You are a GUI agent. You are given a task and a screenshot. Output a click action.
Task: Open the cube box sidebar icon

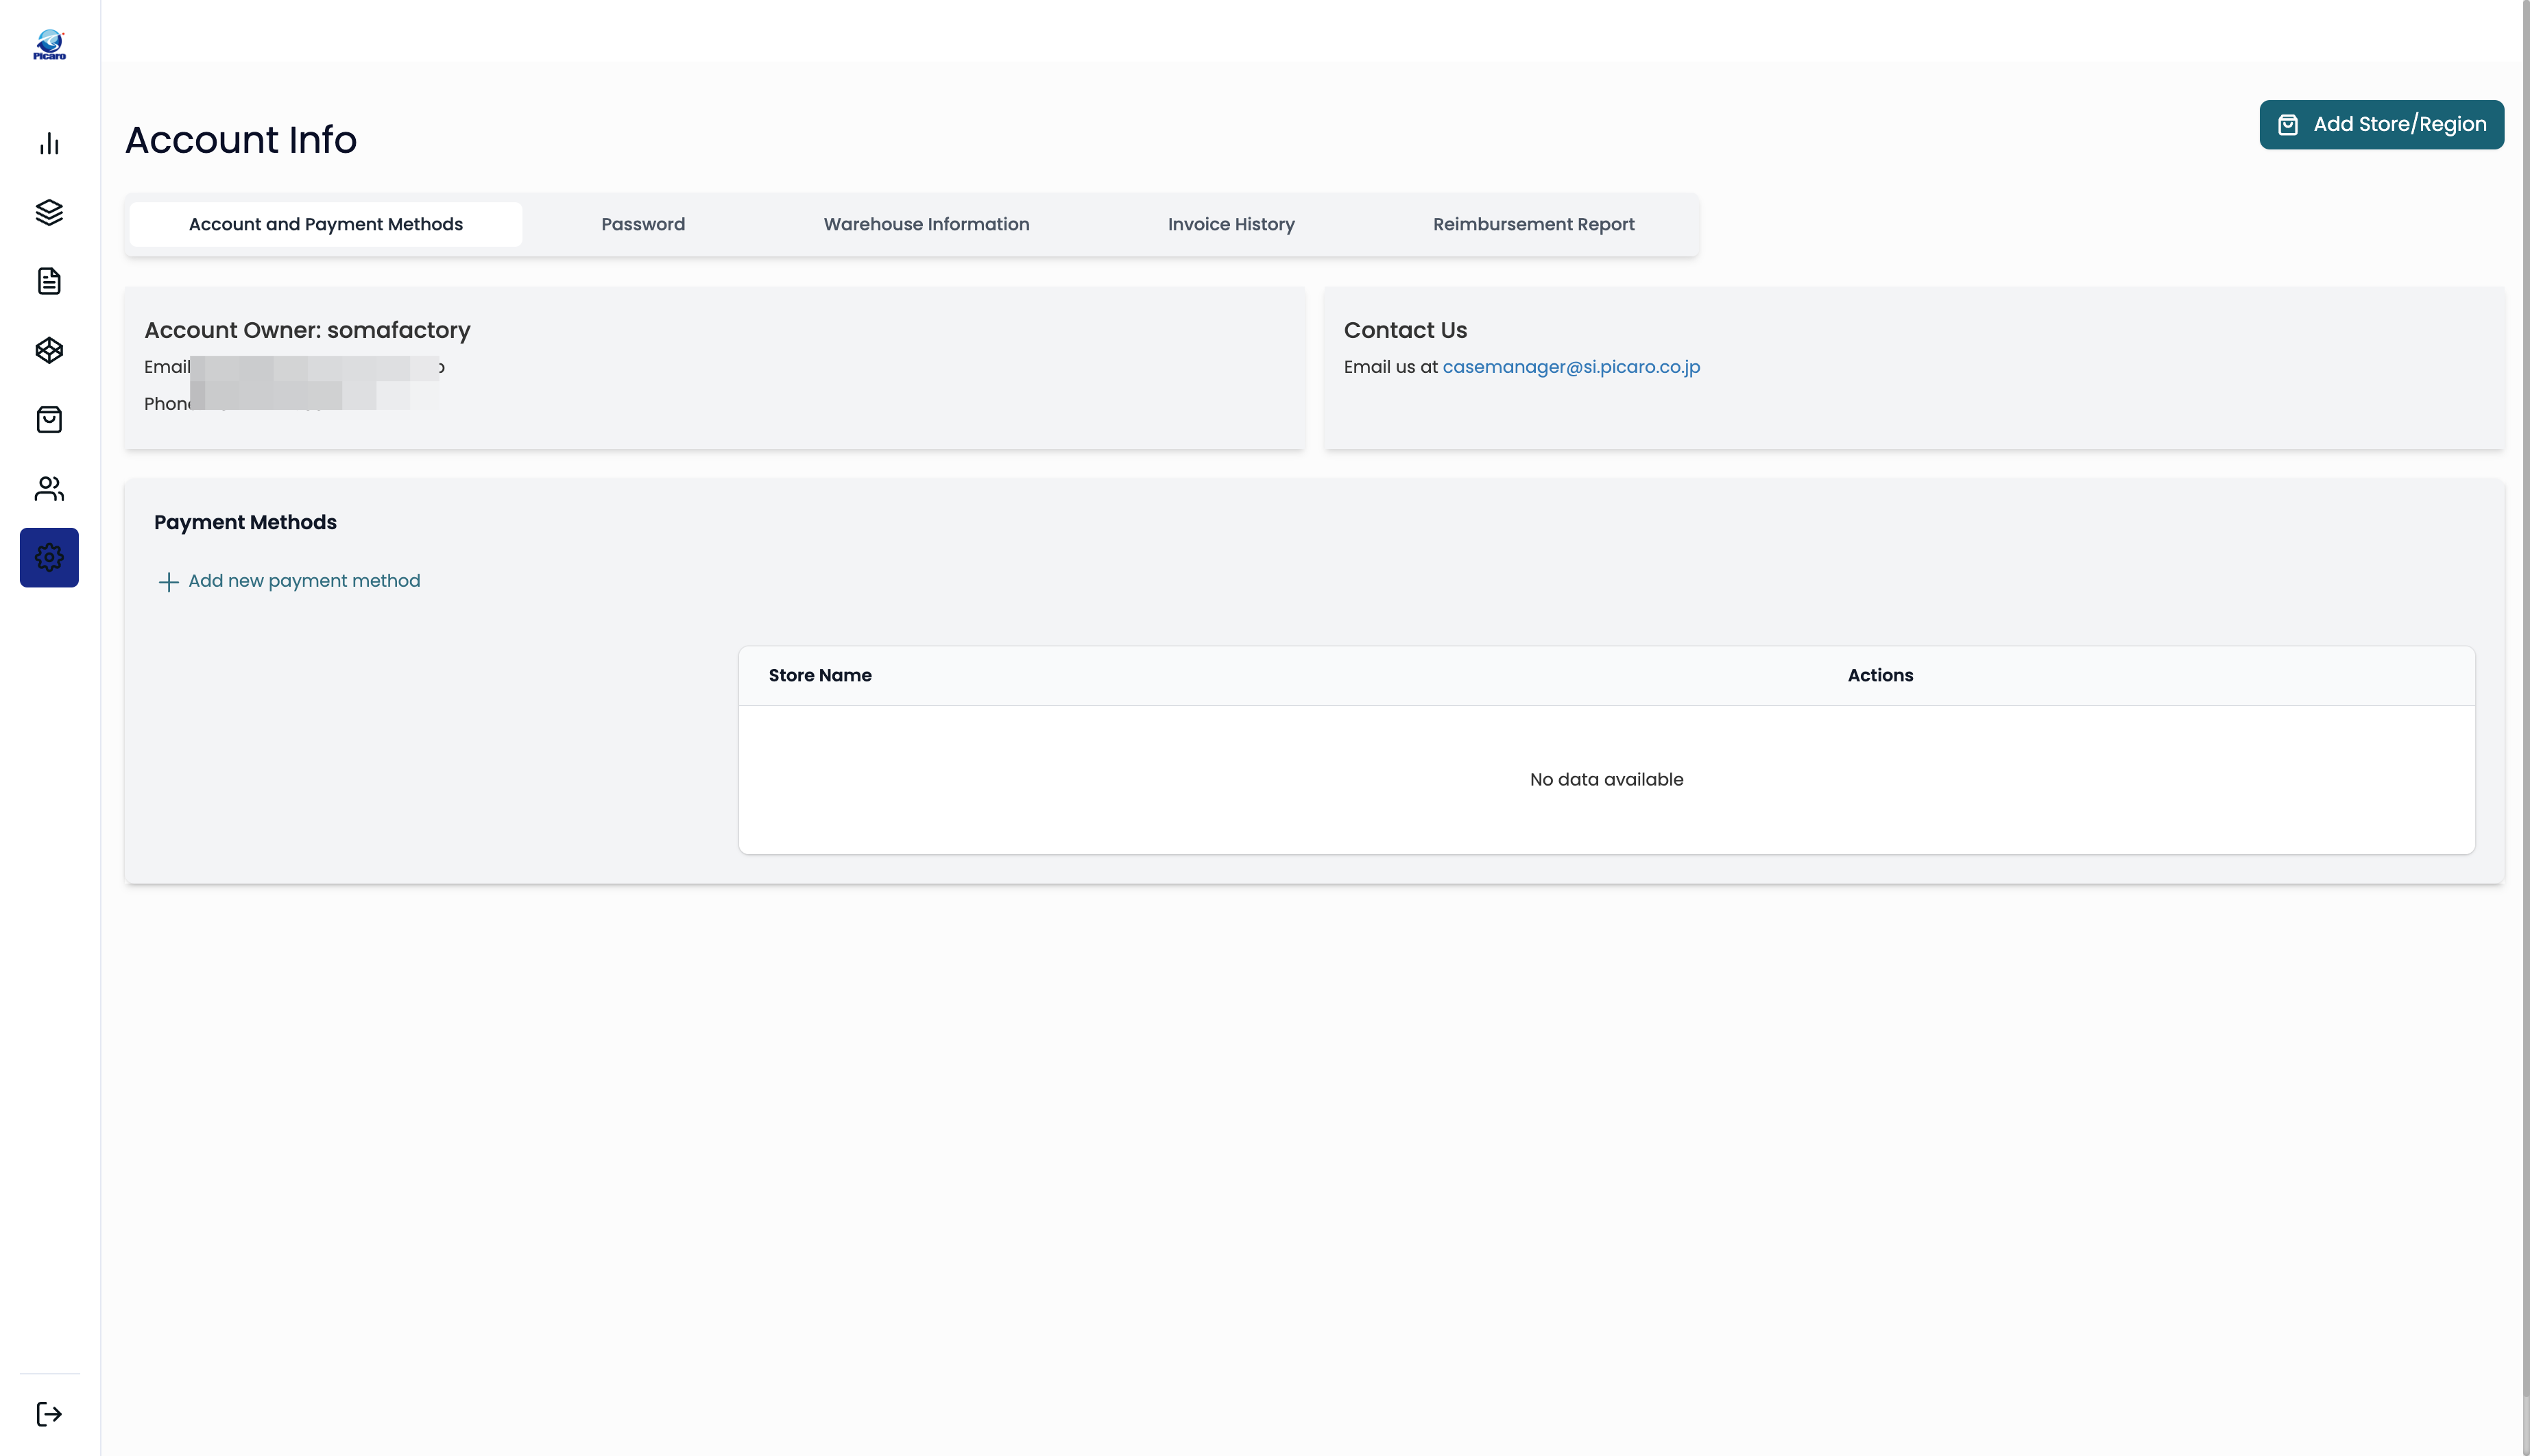tap(49, 350)
